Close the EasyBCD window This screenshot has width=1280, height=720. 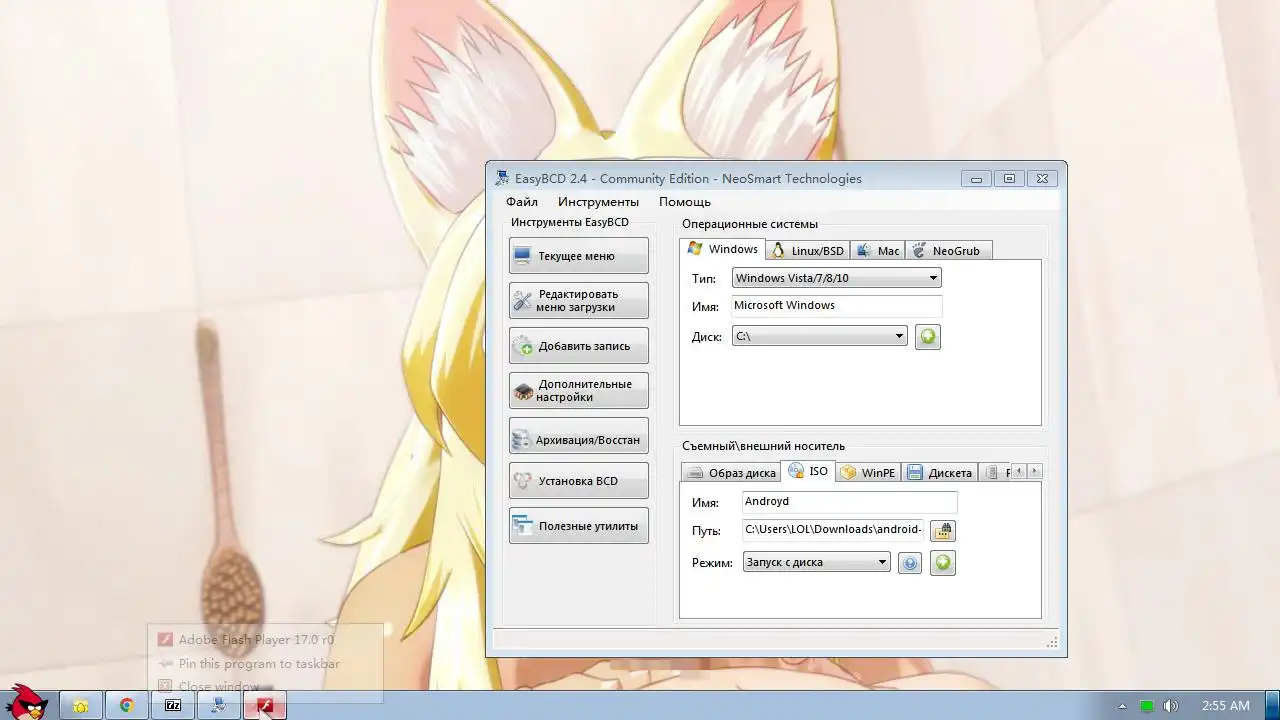tap(1042, 179)
